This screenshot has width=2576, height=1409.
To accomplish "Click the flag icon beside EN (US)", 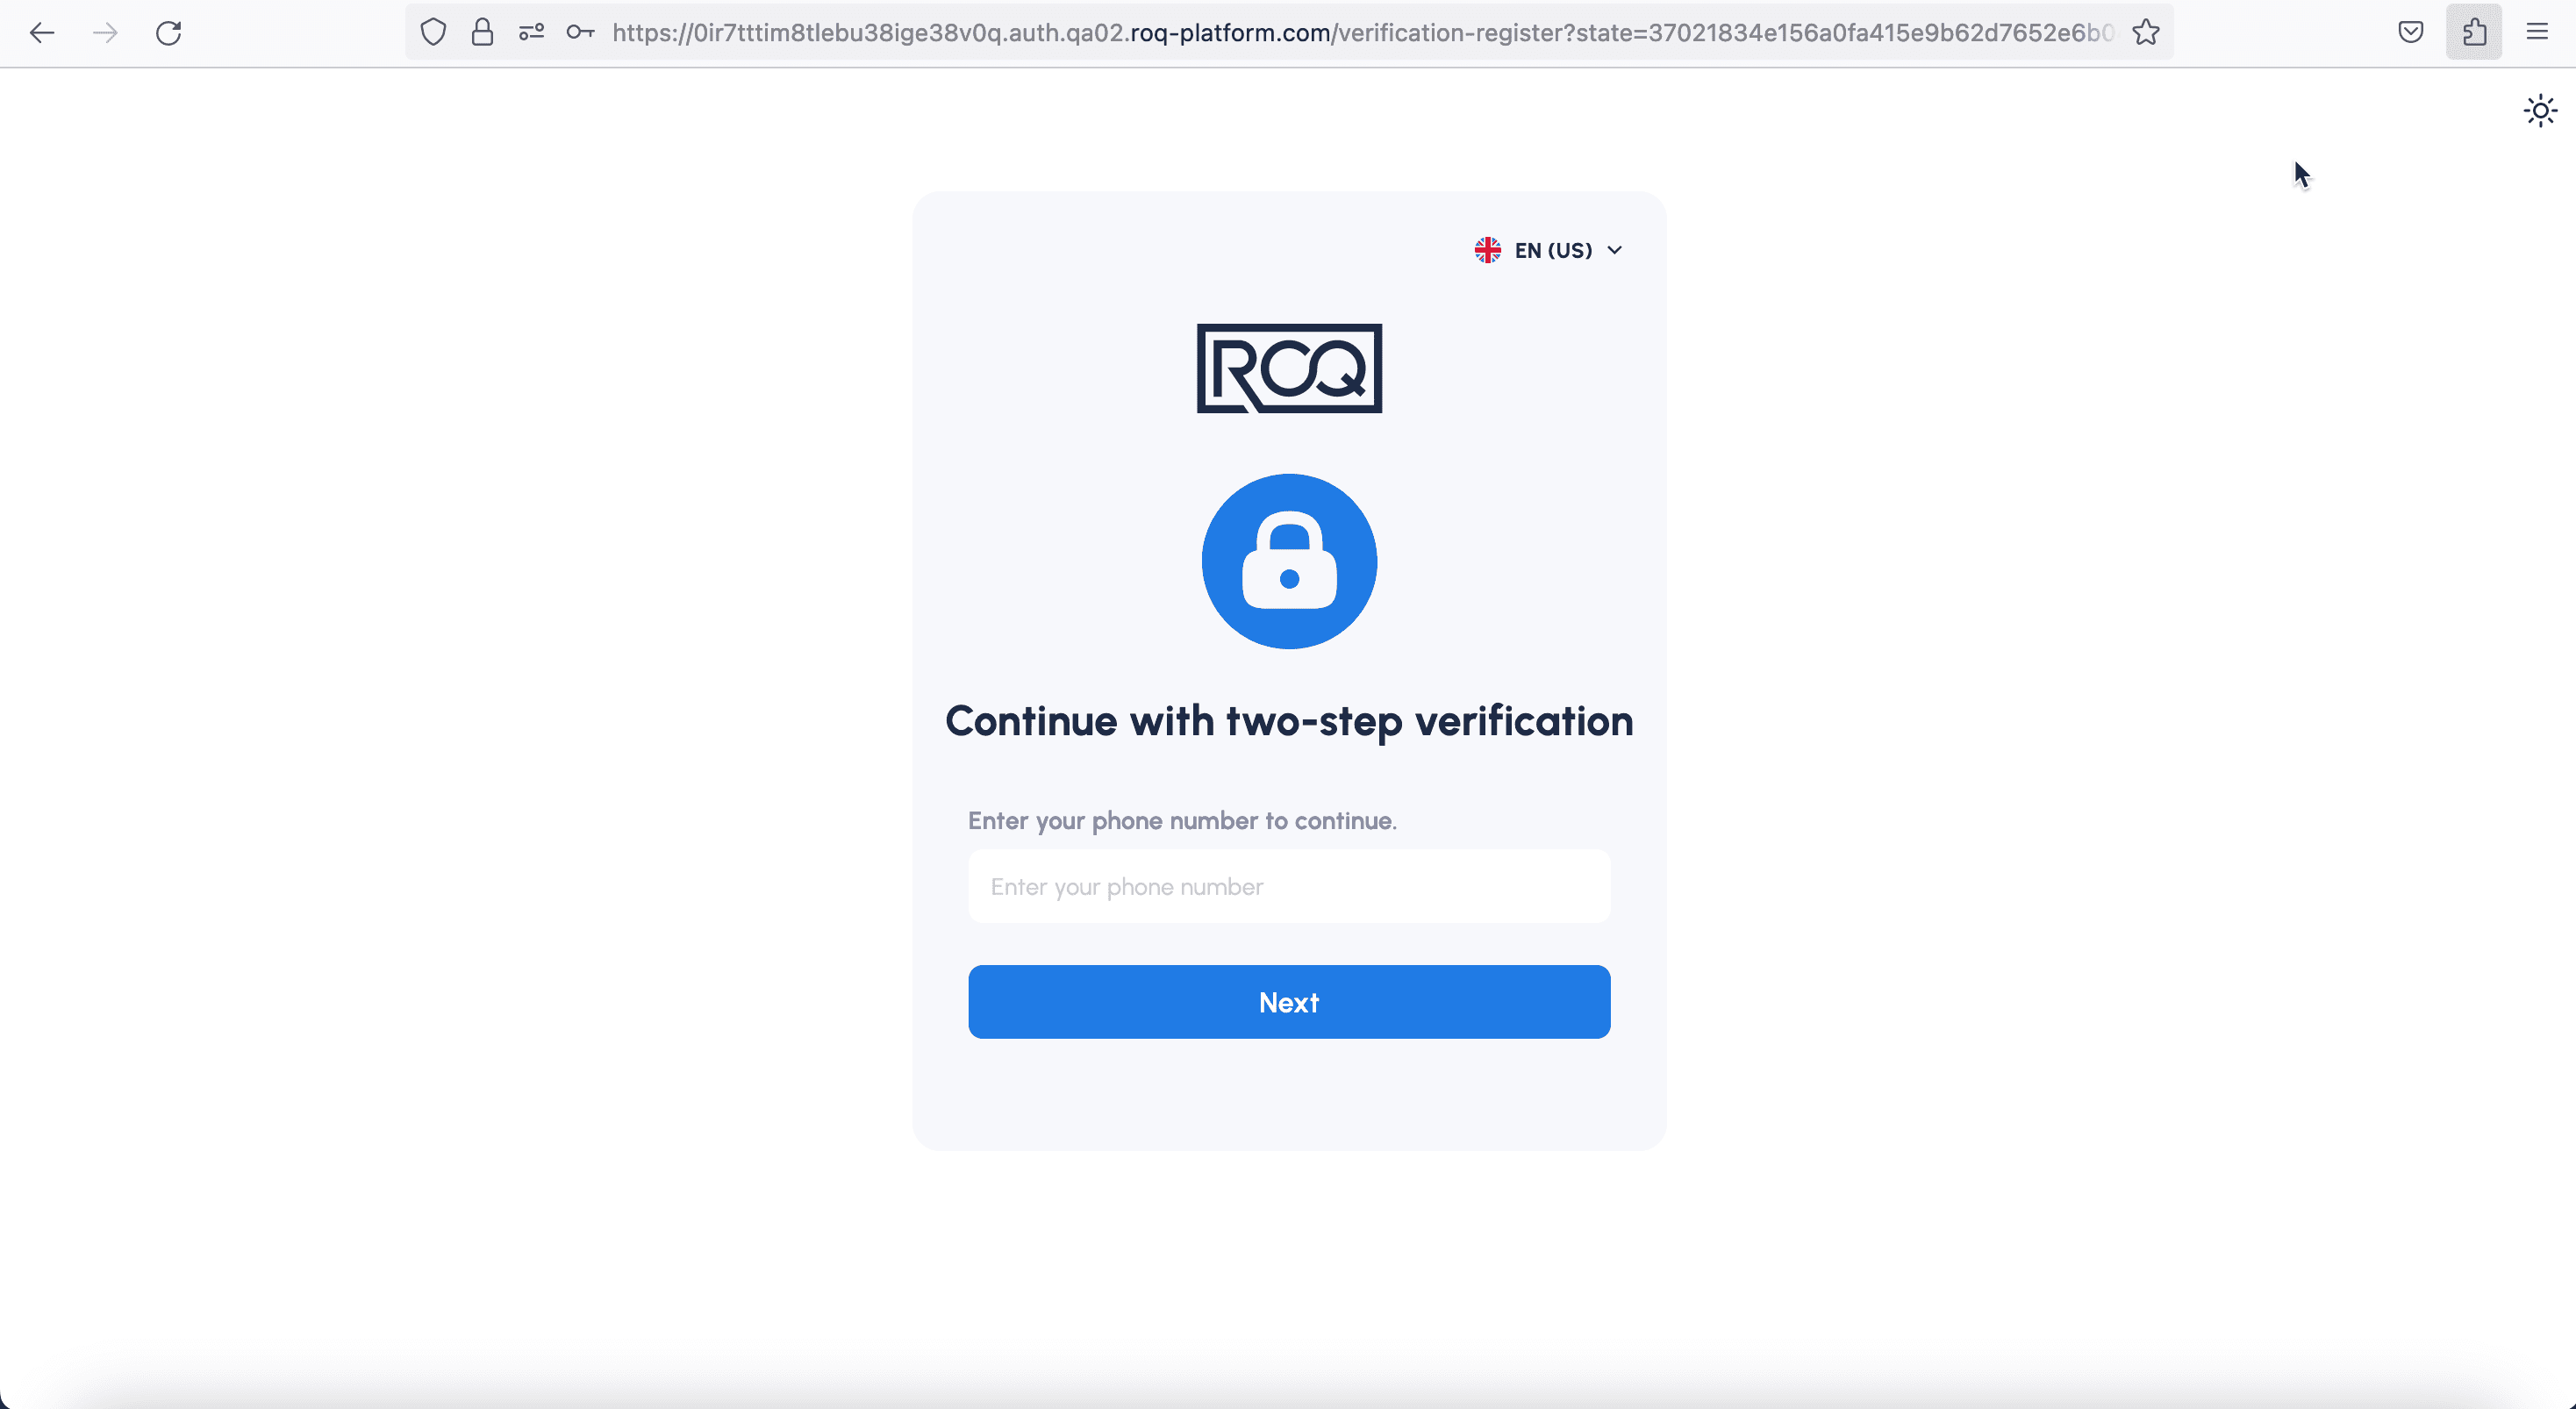I will click(1487, 250).
